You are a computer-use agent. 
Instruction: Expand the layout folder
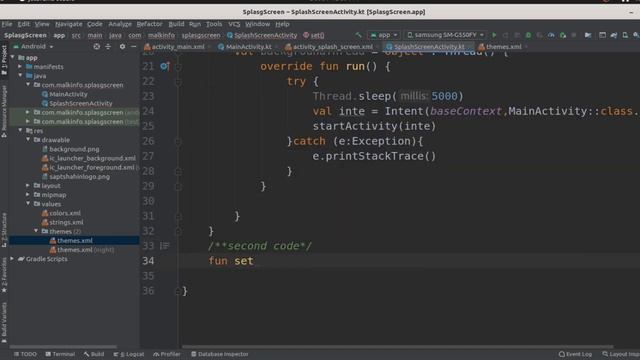pyautogui.click(x=28, y=186)
